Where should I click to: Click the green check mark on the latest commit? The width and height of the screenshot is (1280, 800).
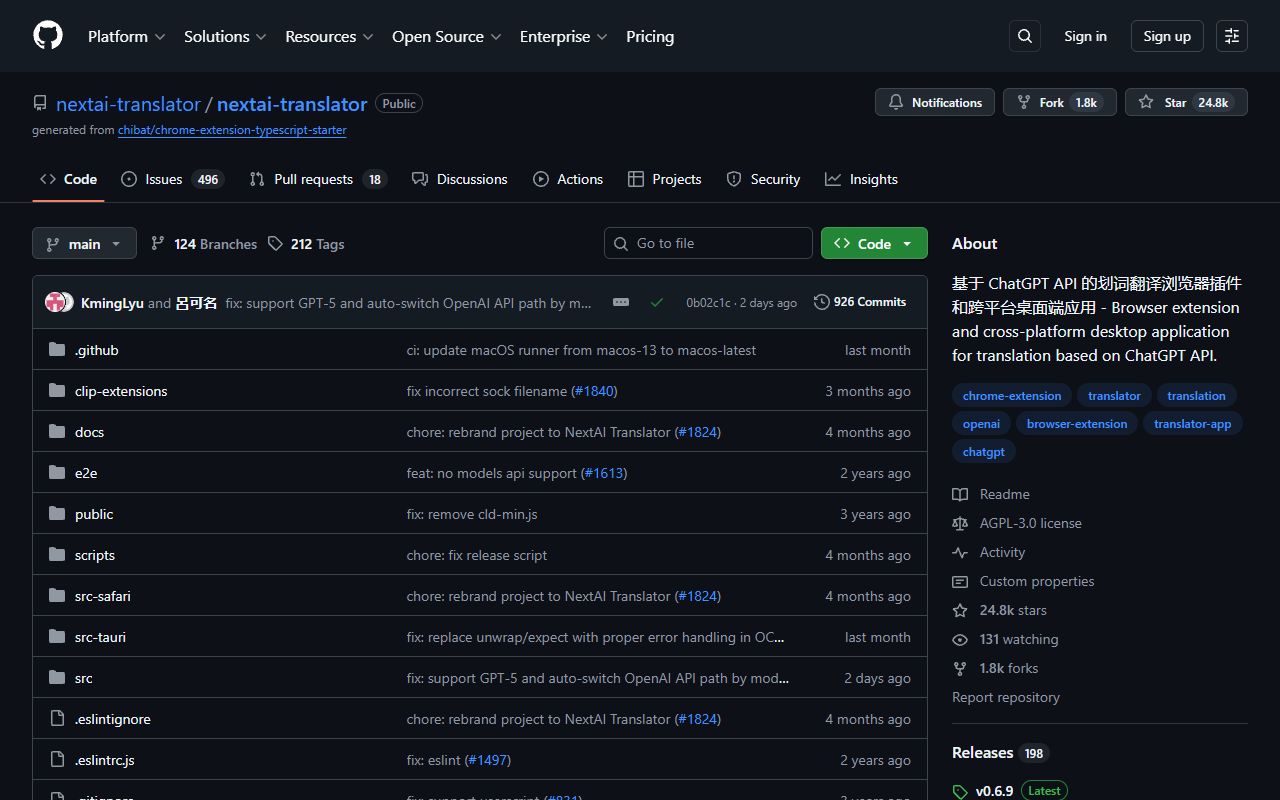coord(657,301)
